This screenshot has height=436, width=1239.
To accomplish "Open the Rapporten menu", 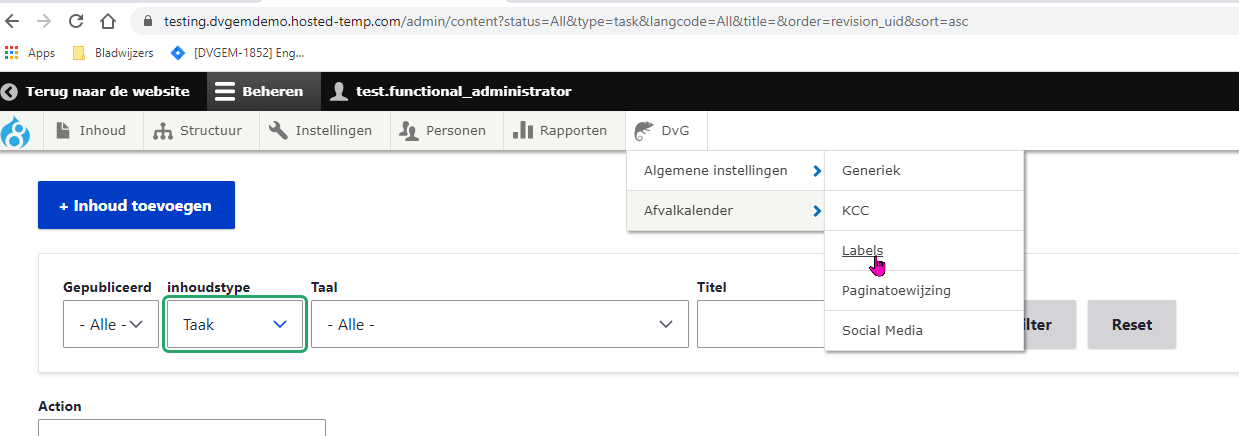I will (561, 131).
